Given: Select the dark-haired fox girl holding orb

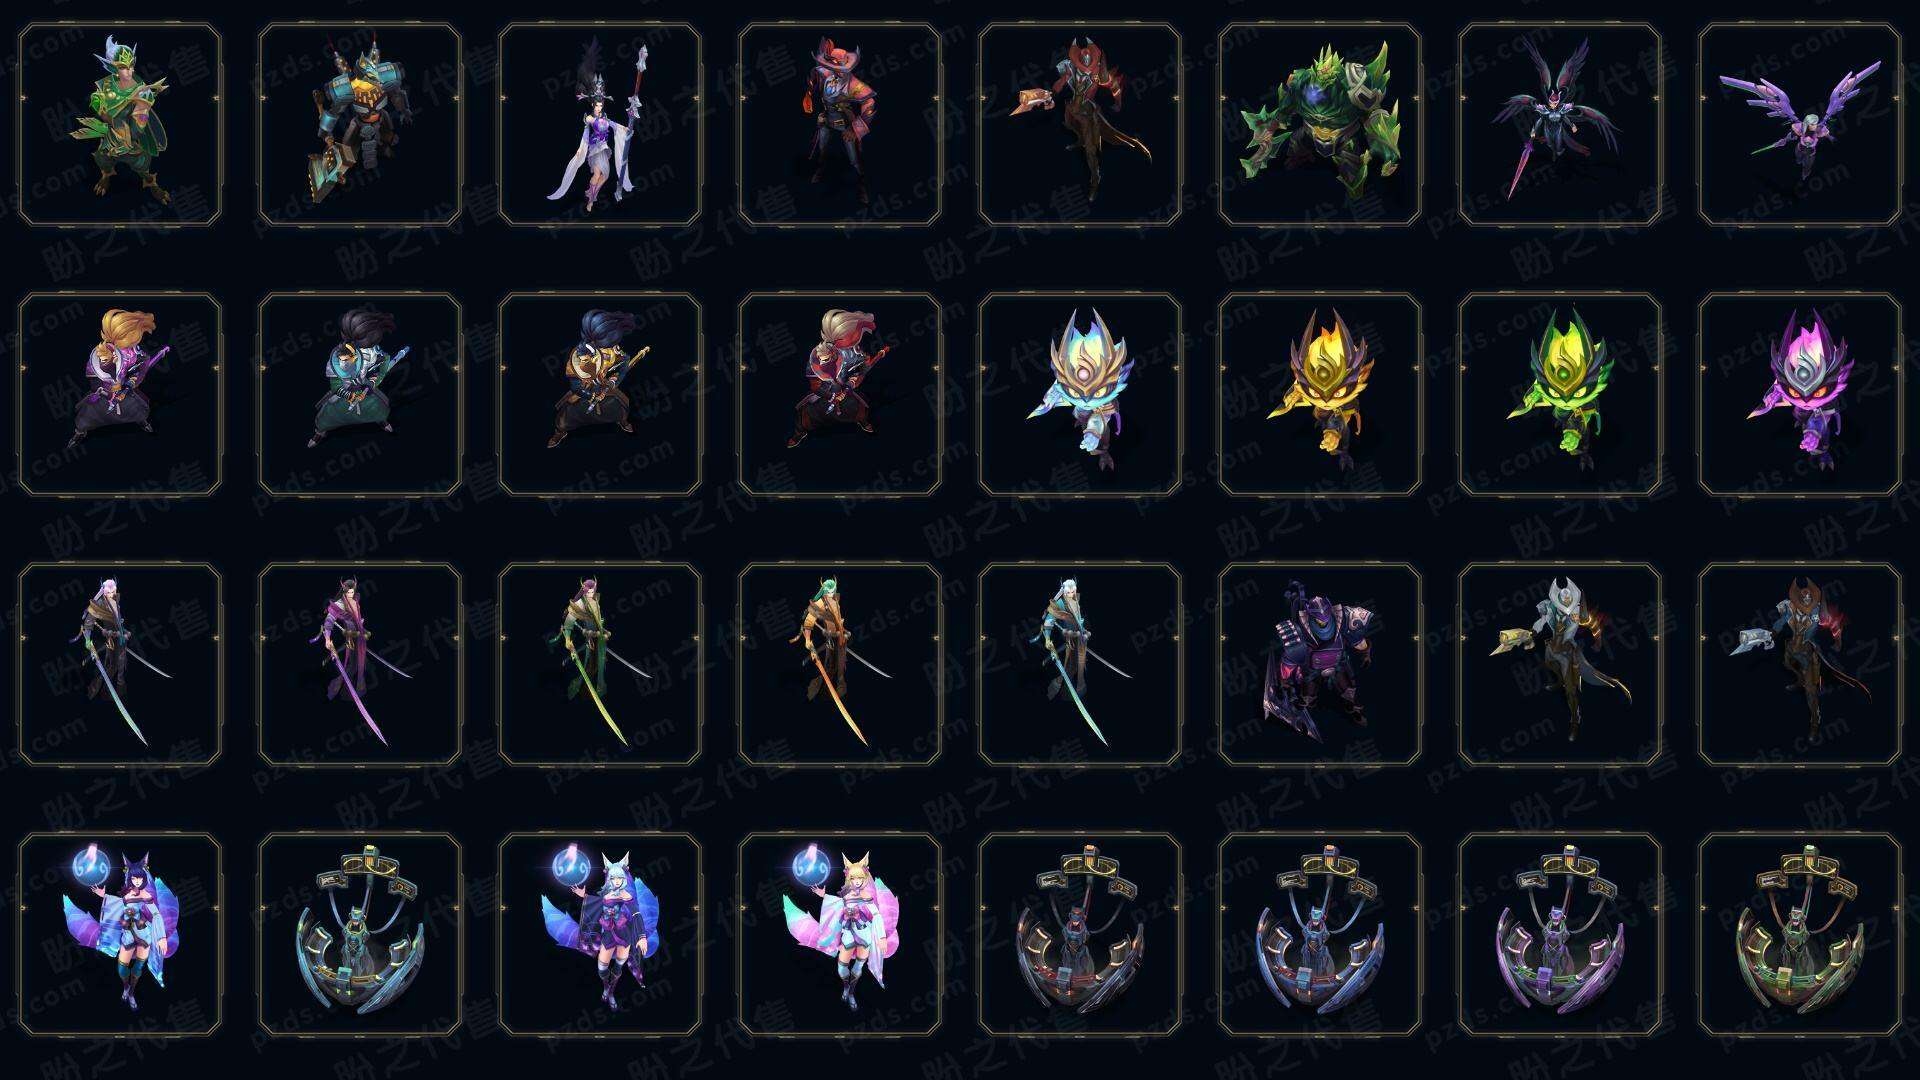Looking at the screenshot, I should click(x=120, y=934).
